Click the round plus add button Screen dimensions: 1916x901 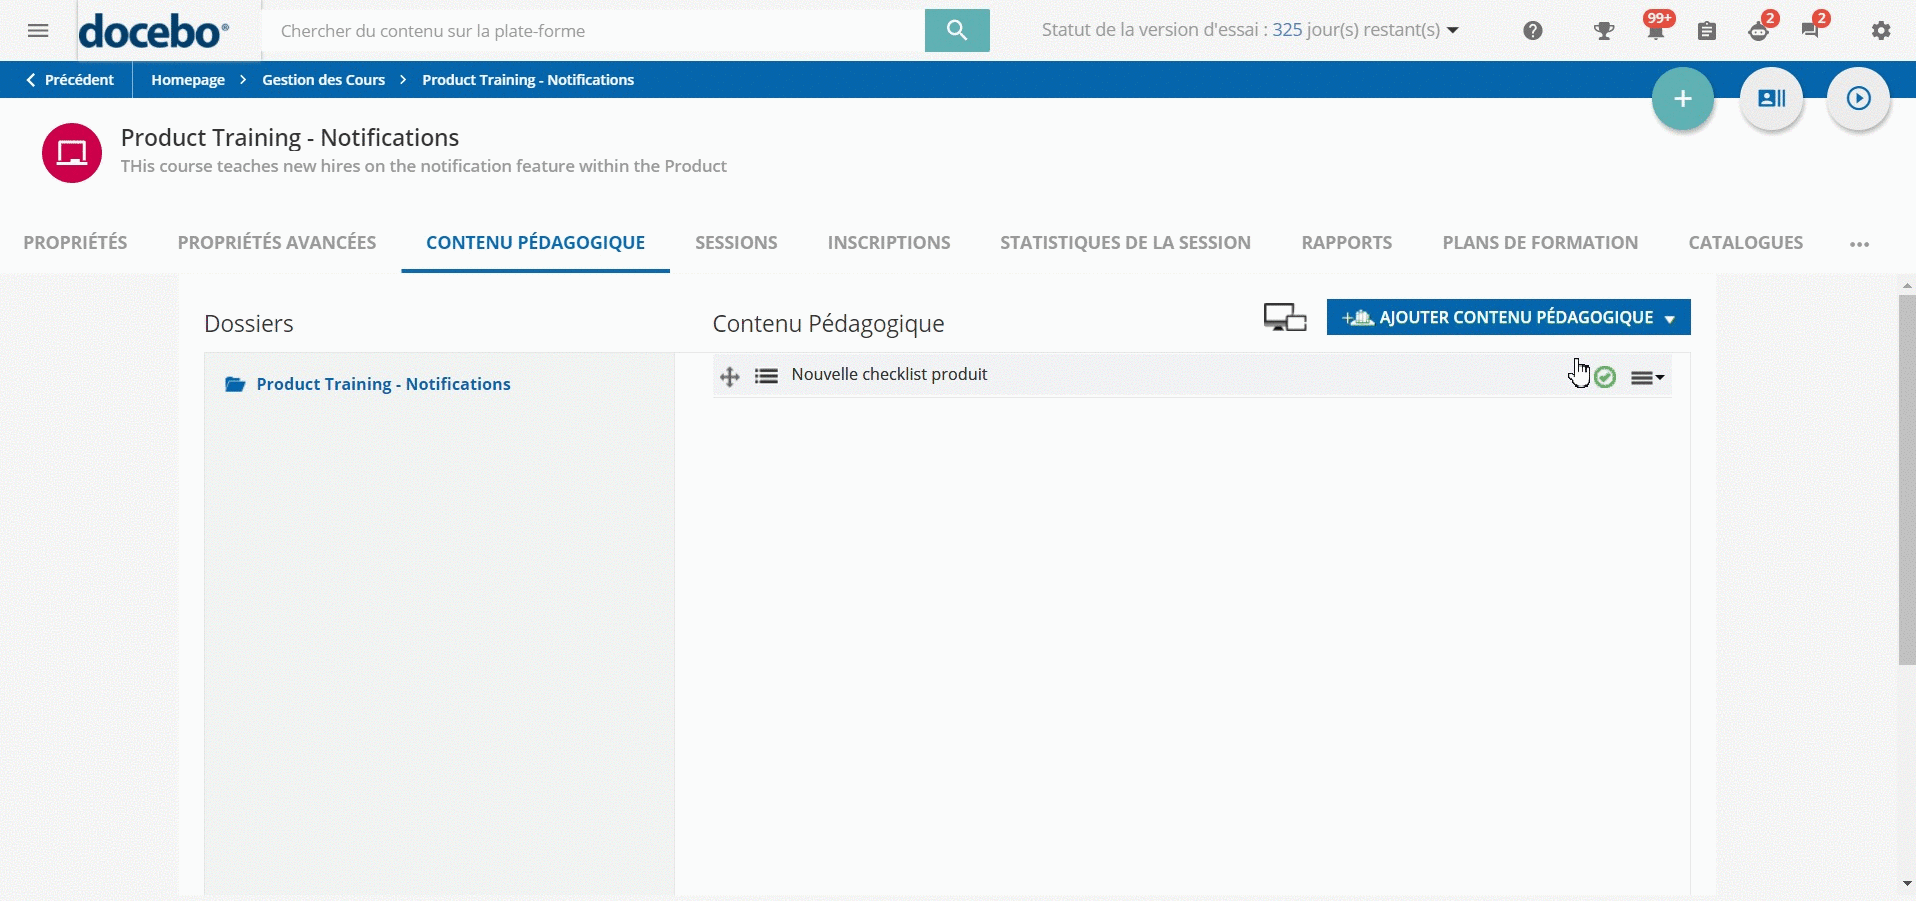[1683, 98]
